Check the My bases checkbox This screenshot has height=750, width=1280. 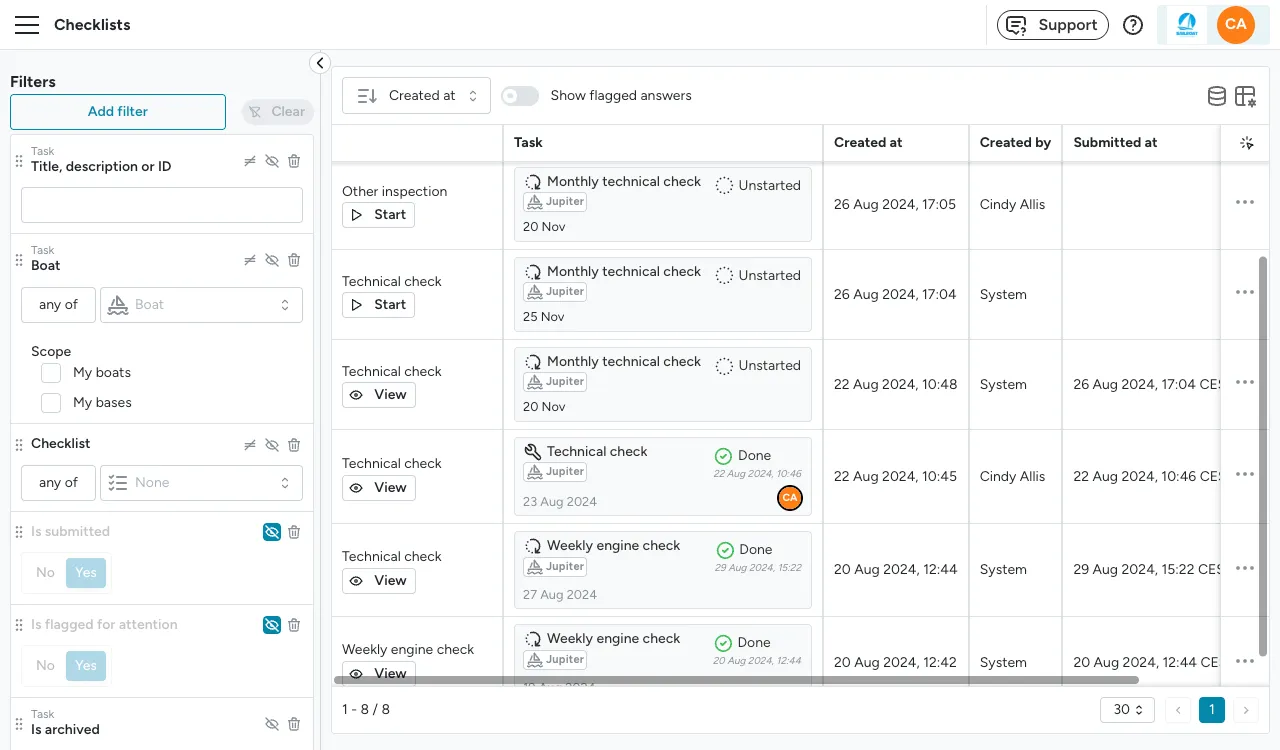click(x=51, y=403)
